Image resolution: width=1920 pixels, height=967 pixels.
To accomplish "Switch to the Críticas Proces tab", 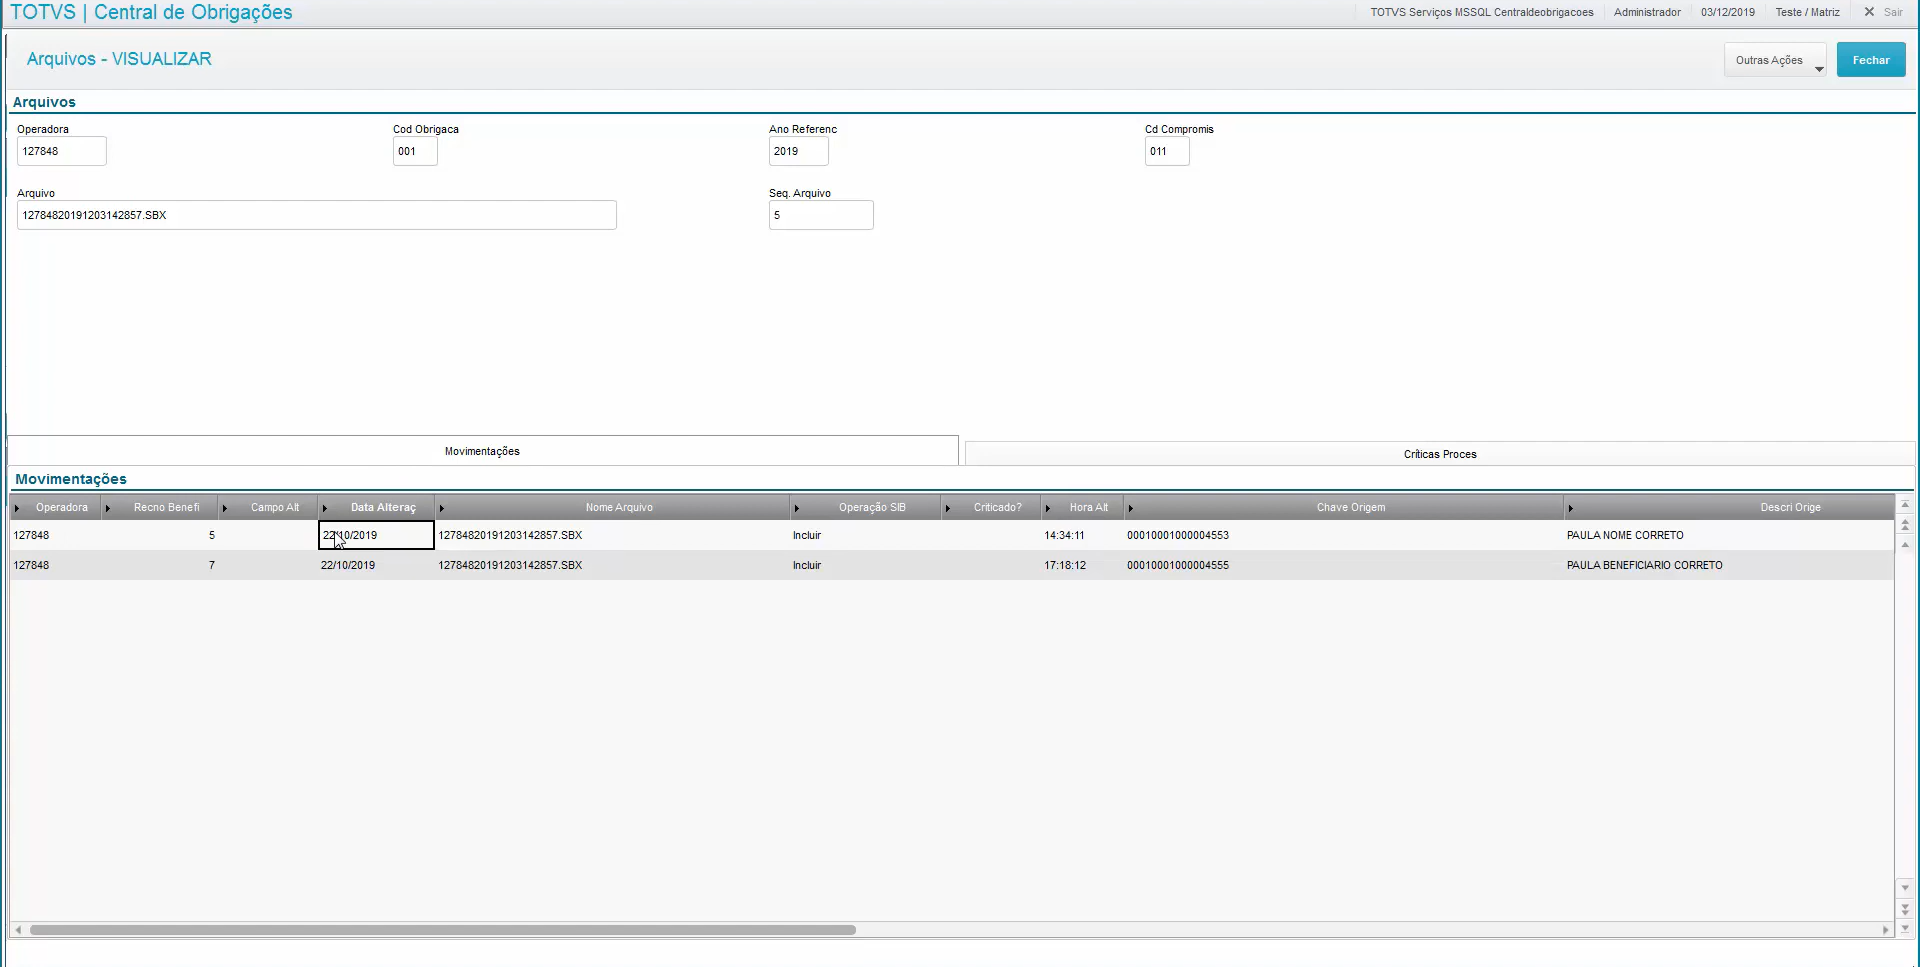I will (1440, 454).
